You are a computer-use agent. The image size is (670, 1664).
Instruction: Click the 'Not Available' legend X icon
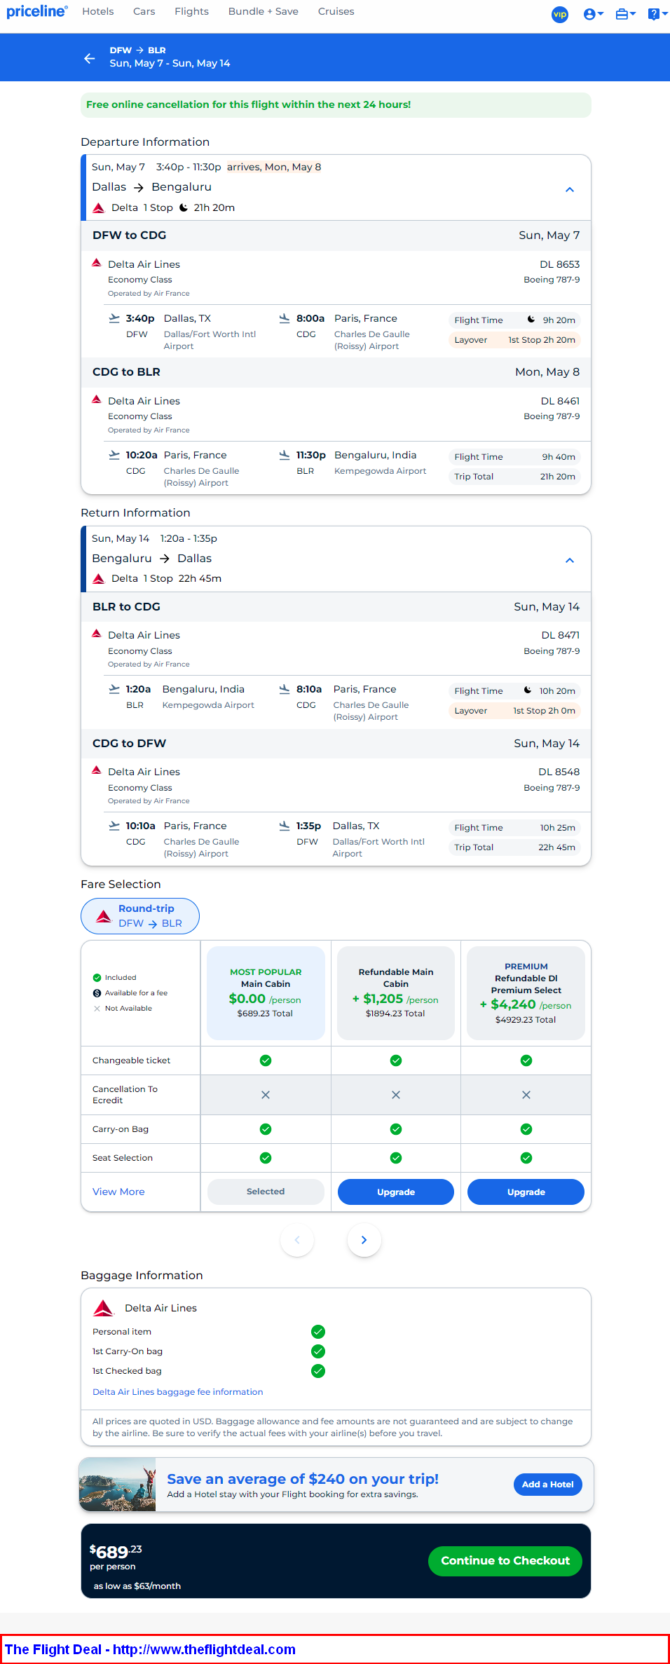(97, 1008)
